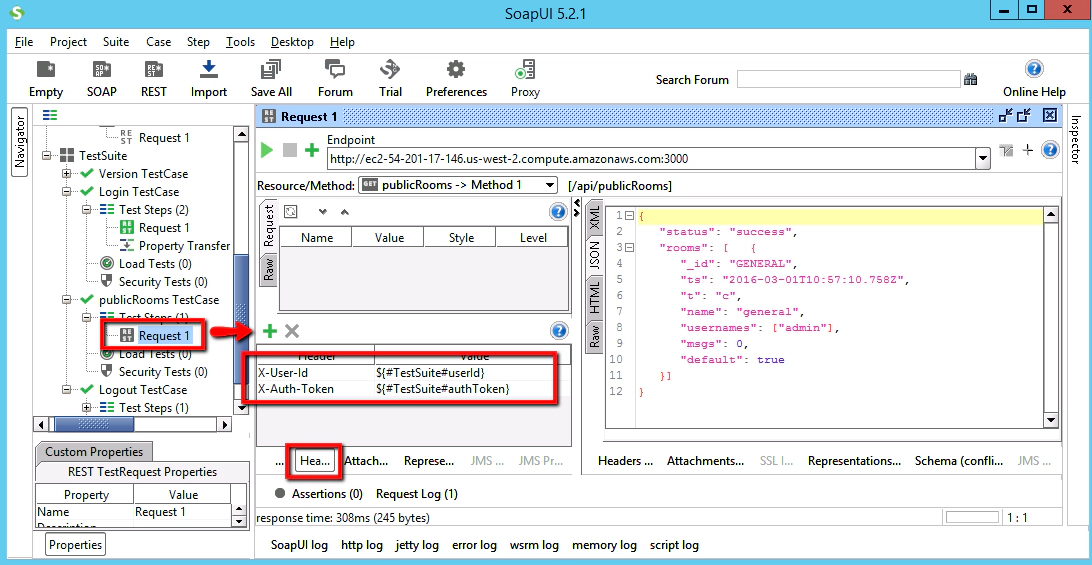1092x565 pixels.
Task: Open the Navigator side tab
Action: pyautogui.click(x=20, y=142)
